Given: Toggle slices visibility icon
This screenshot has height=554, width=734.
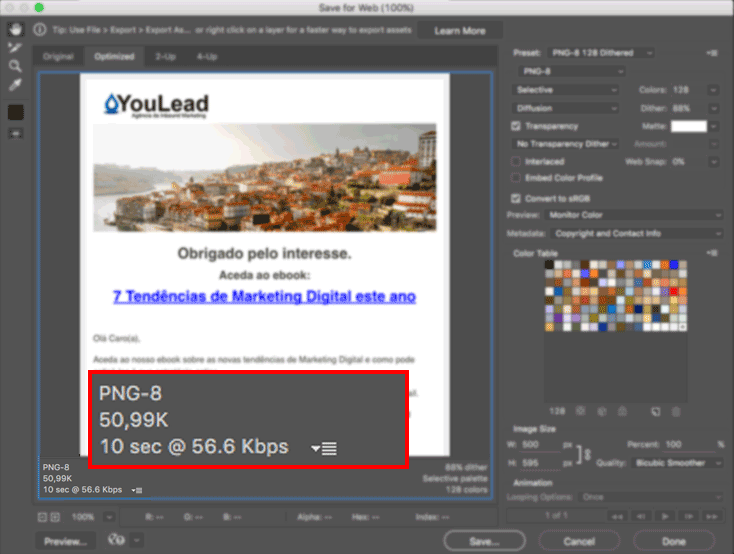Looking at the screenshot, I should 15,133.
